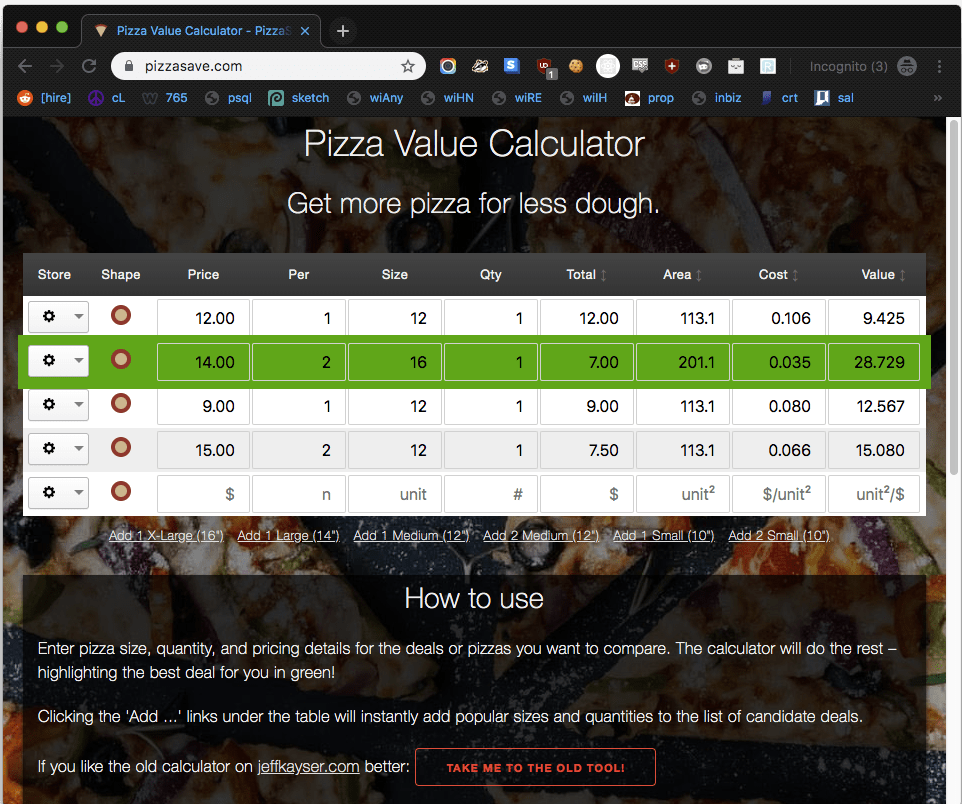
Task: Toggle the round shape icon in the 14.00 row
Action: tap(121, 360)
